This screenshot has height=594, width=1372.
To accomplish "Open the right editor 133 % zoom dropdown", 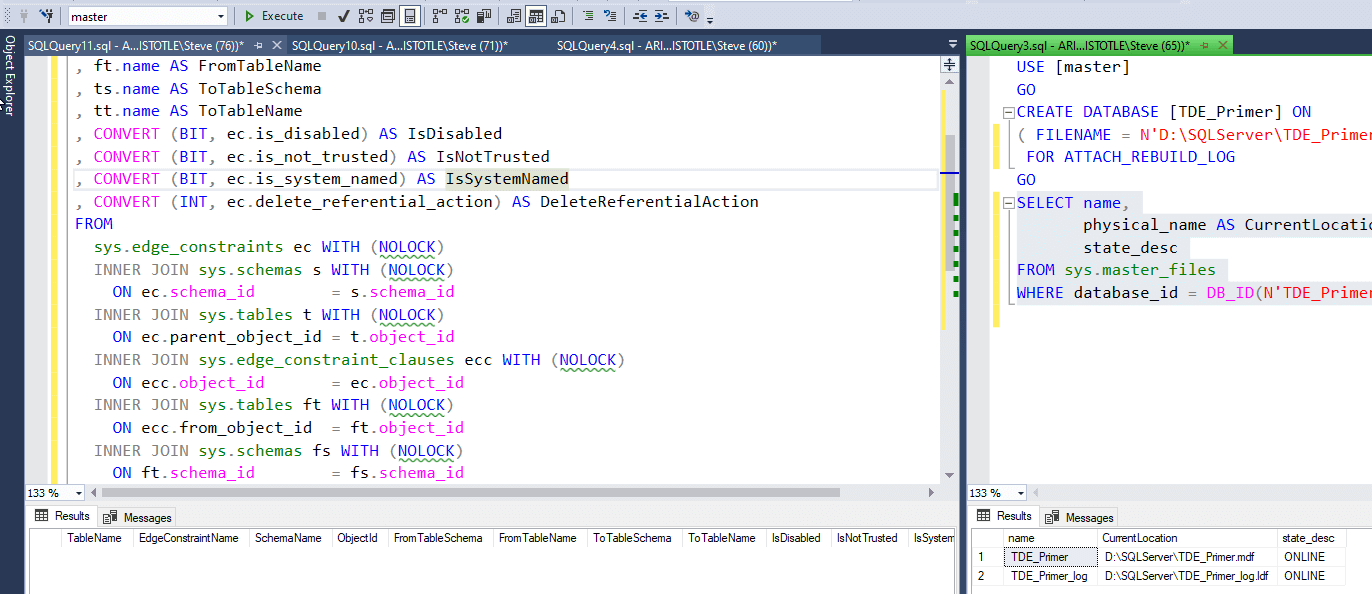I will coord(1020,493).
